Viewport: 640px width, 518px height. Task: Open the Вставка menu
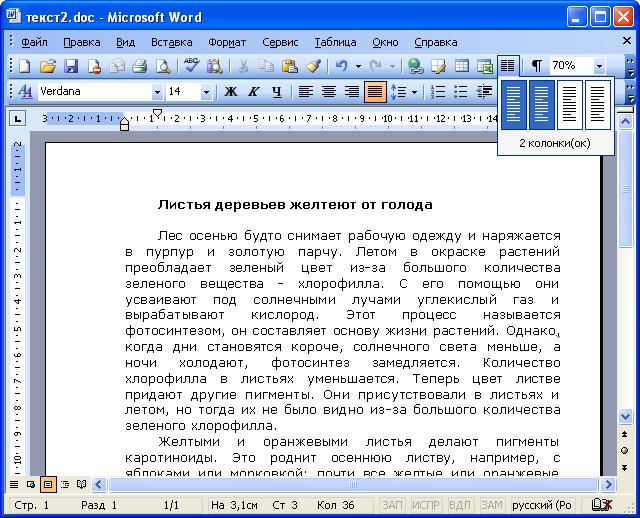(x=171, y=42)
